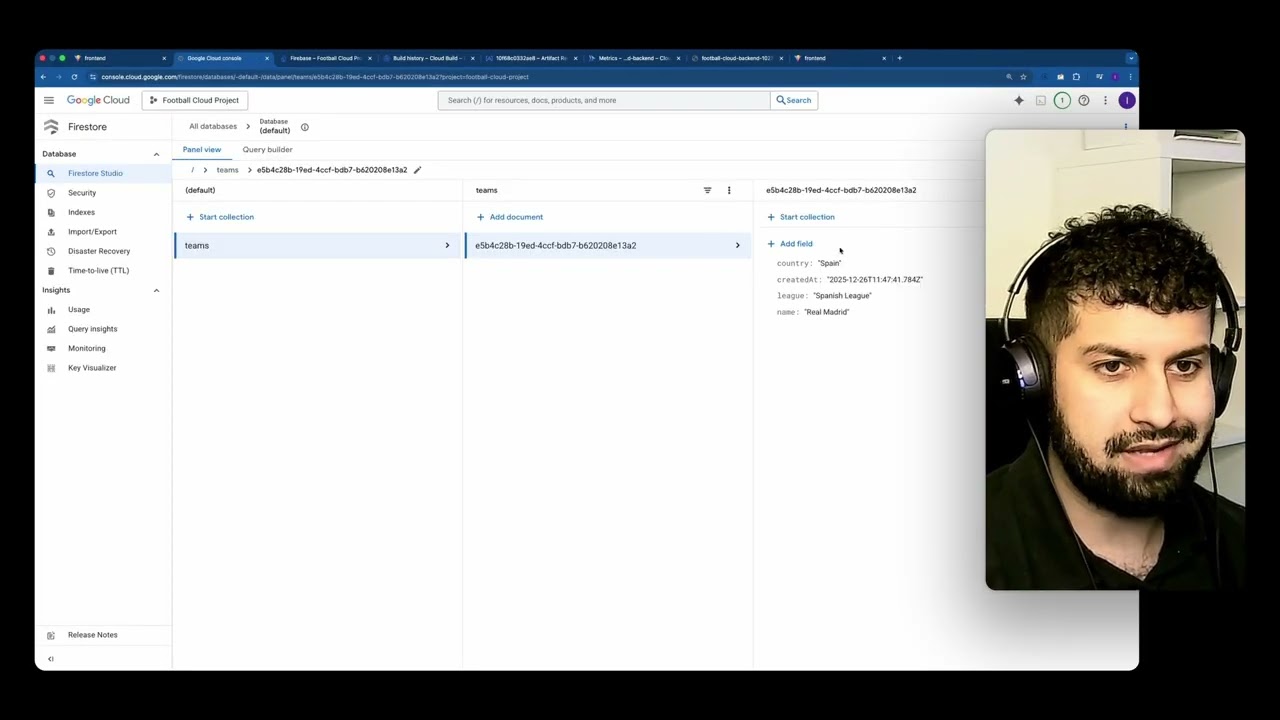Viewport: 1280px width, 720px height.
Task: Click the blue Search button
Action: [x=794, y=100]
